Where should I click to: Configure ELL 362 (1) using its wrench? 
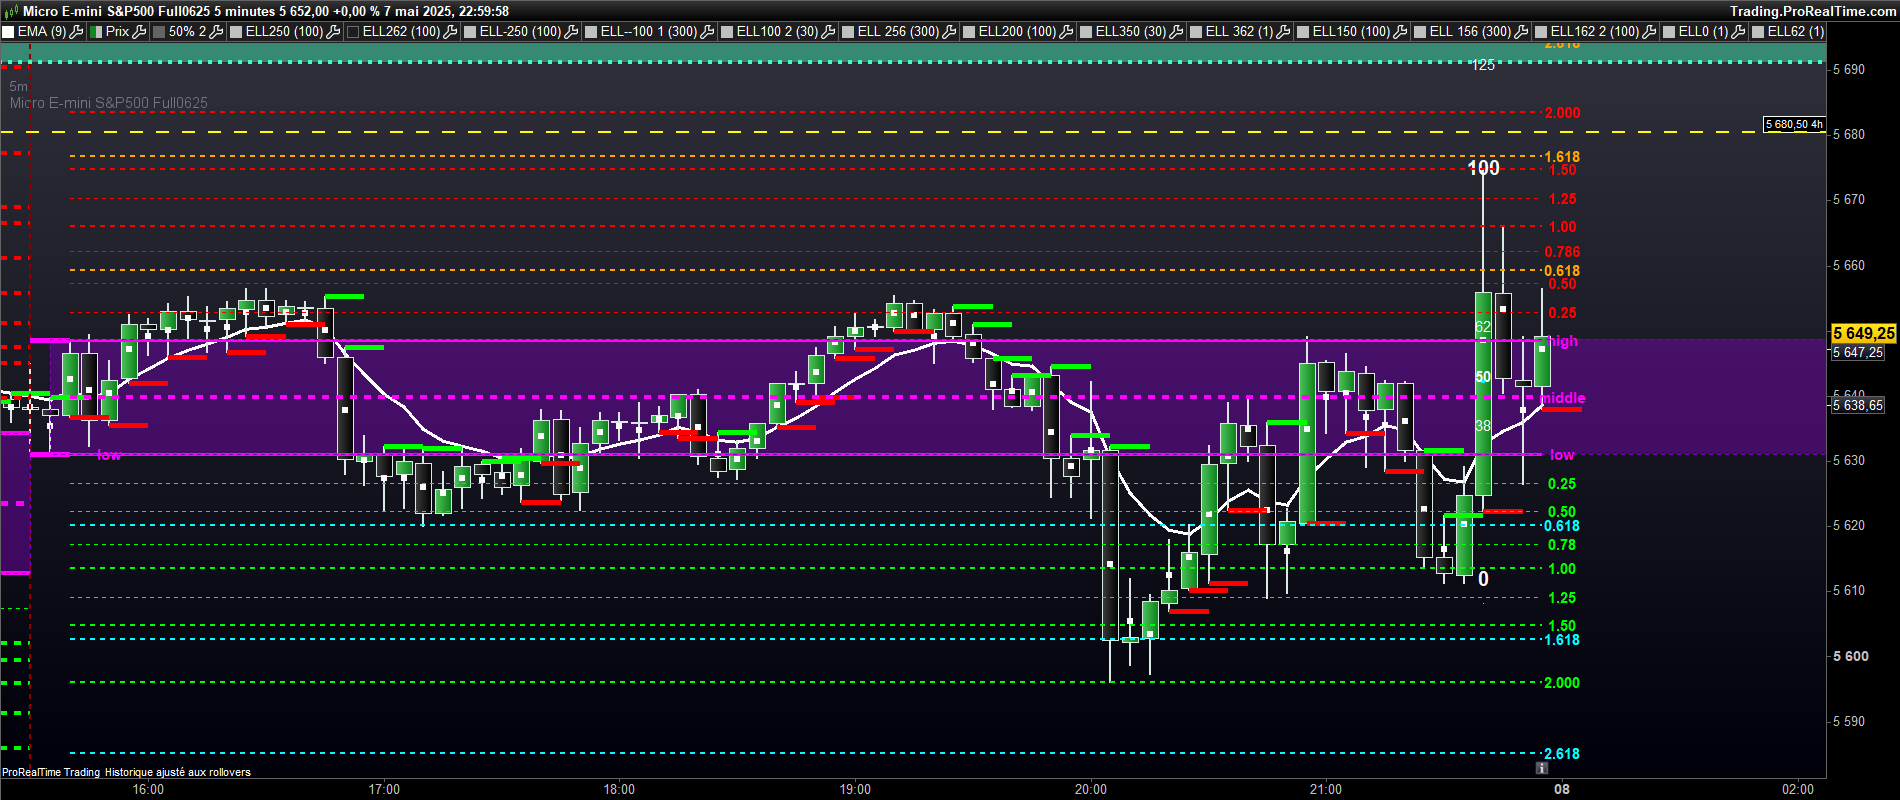point(1284,31)
